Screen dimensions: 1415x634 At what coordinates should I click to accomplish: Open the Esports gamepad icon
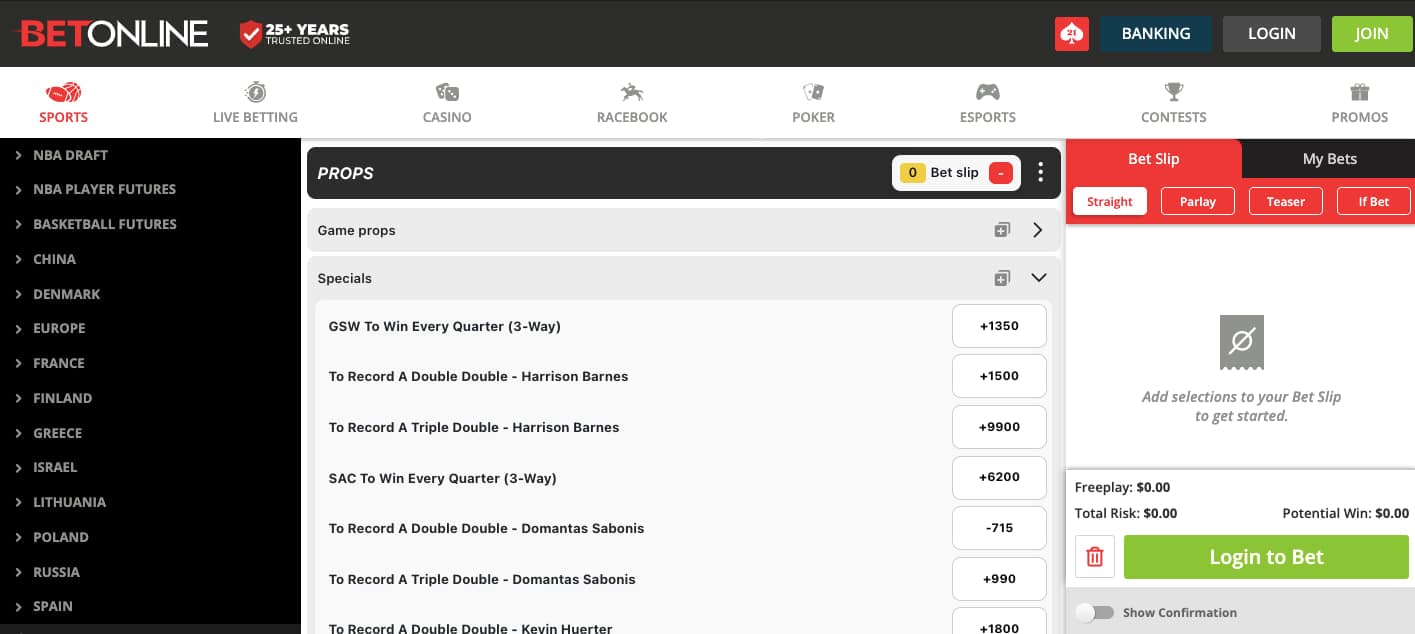tap(987, 92)
